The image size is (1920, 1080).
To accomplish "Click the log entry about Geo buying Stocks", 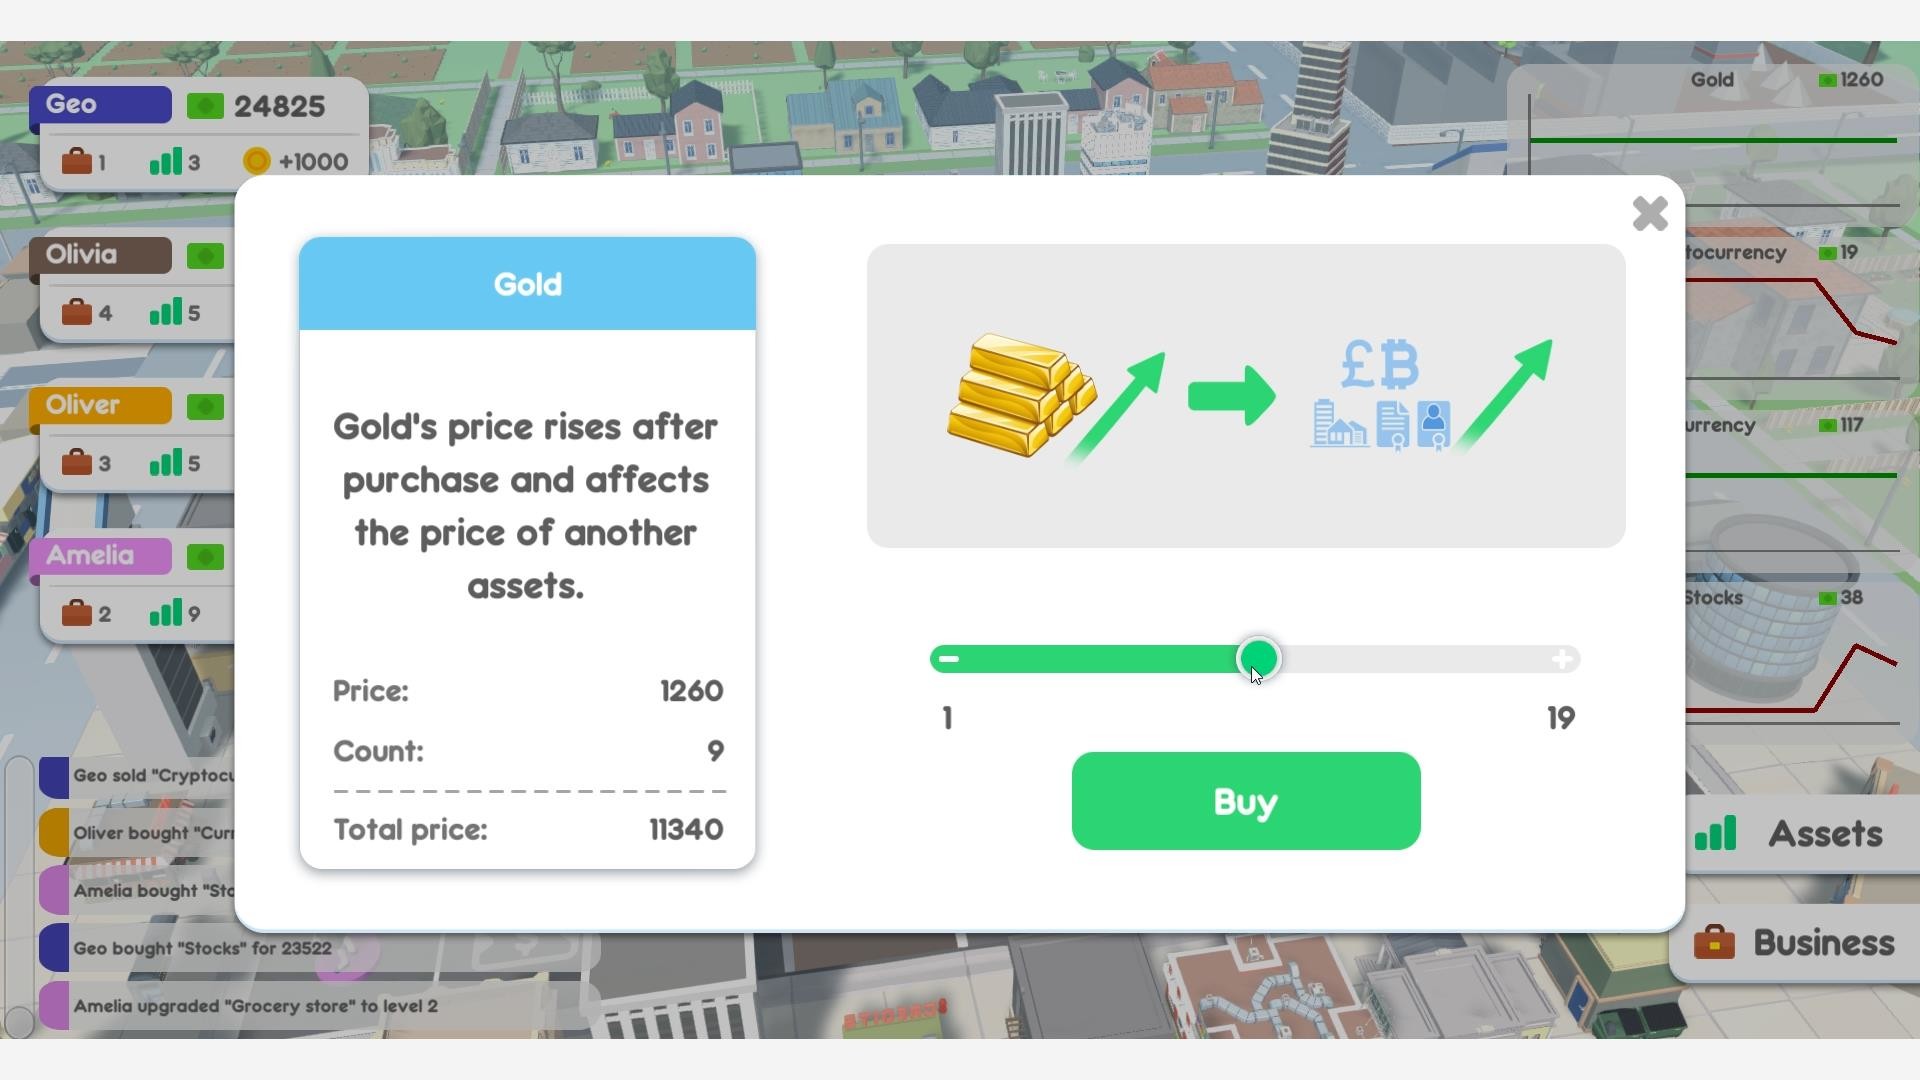I will (203, 948).
